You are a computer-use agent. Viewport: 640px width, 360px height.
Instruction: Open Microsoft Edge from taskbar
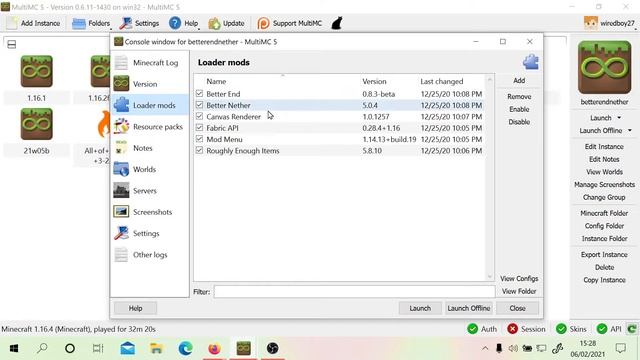click(x=186, y=348)
